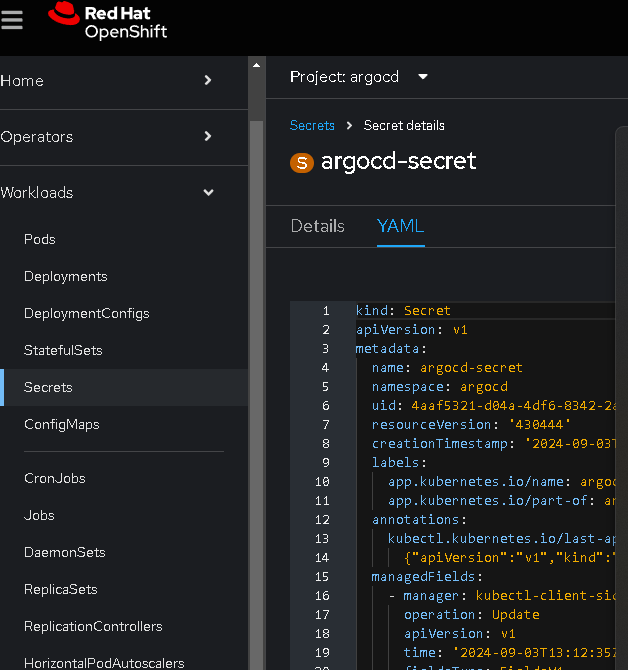Click the 'annotations:' YAML line
This screenshot has height=670, width=628.
click(x=419, y=520)
